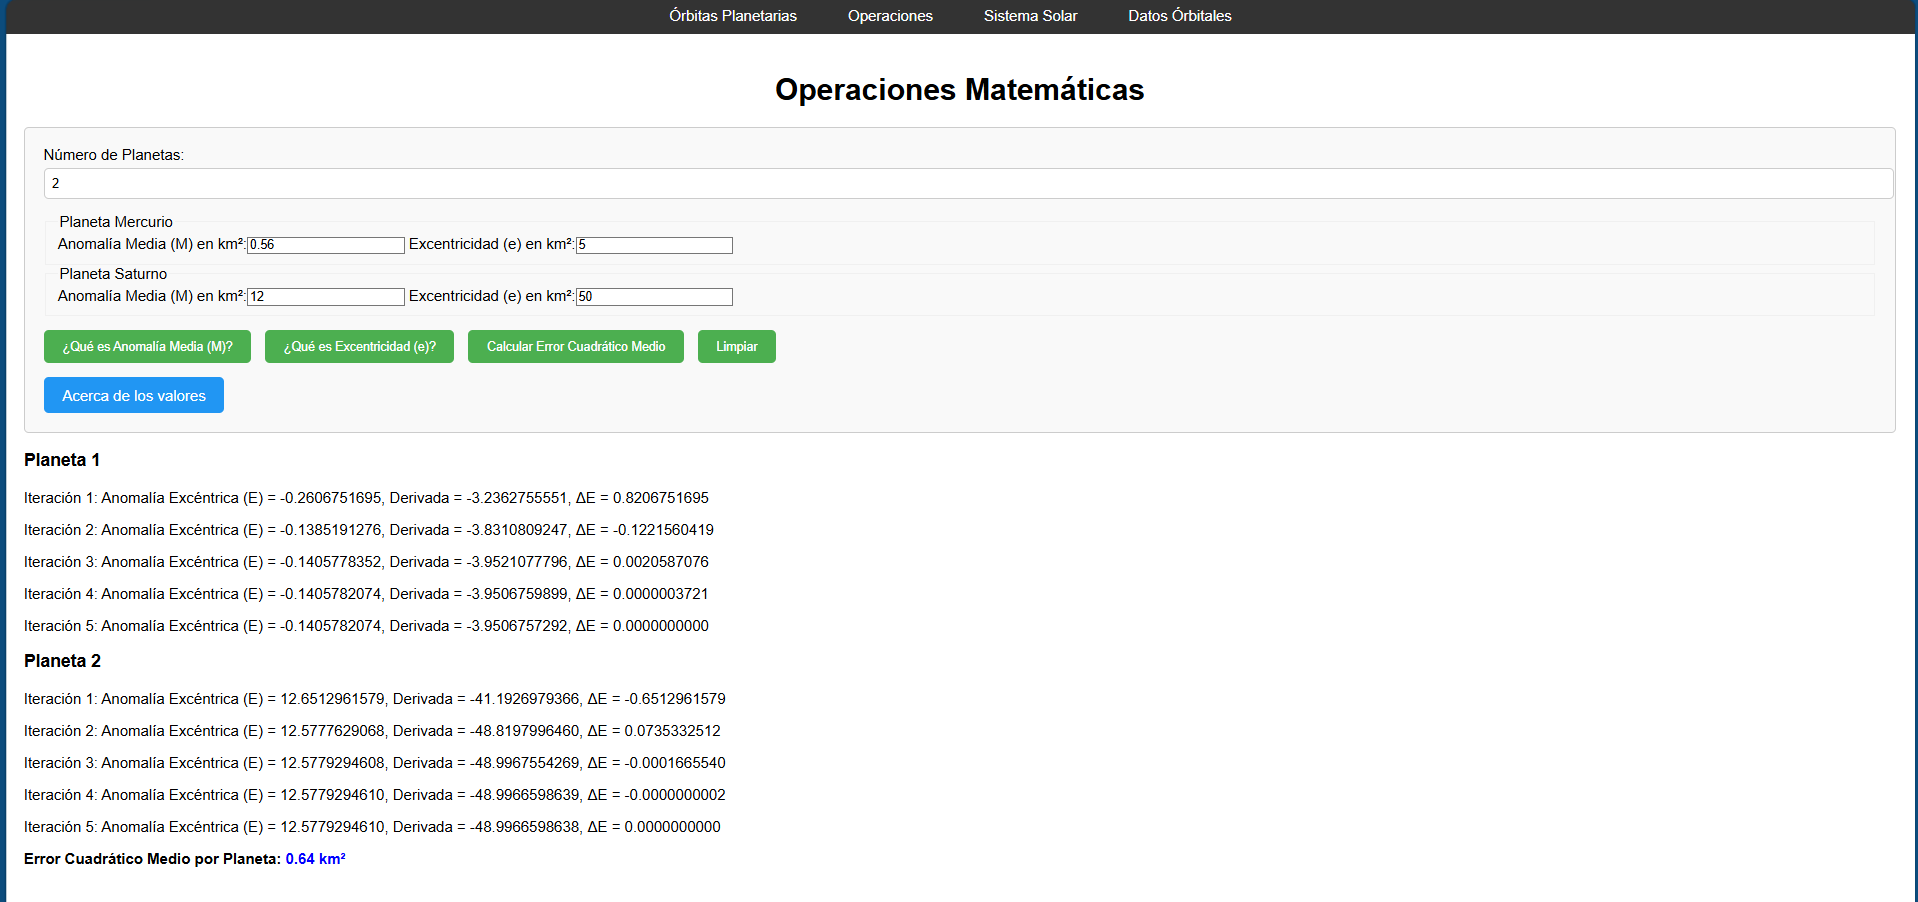Screen dimensions: 1918x902
Task: Open the Sistema Solar page
Action: [1030, 16]
